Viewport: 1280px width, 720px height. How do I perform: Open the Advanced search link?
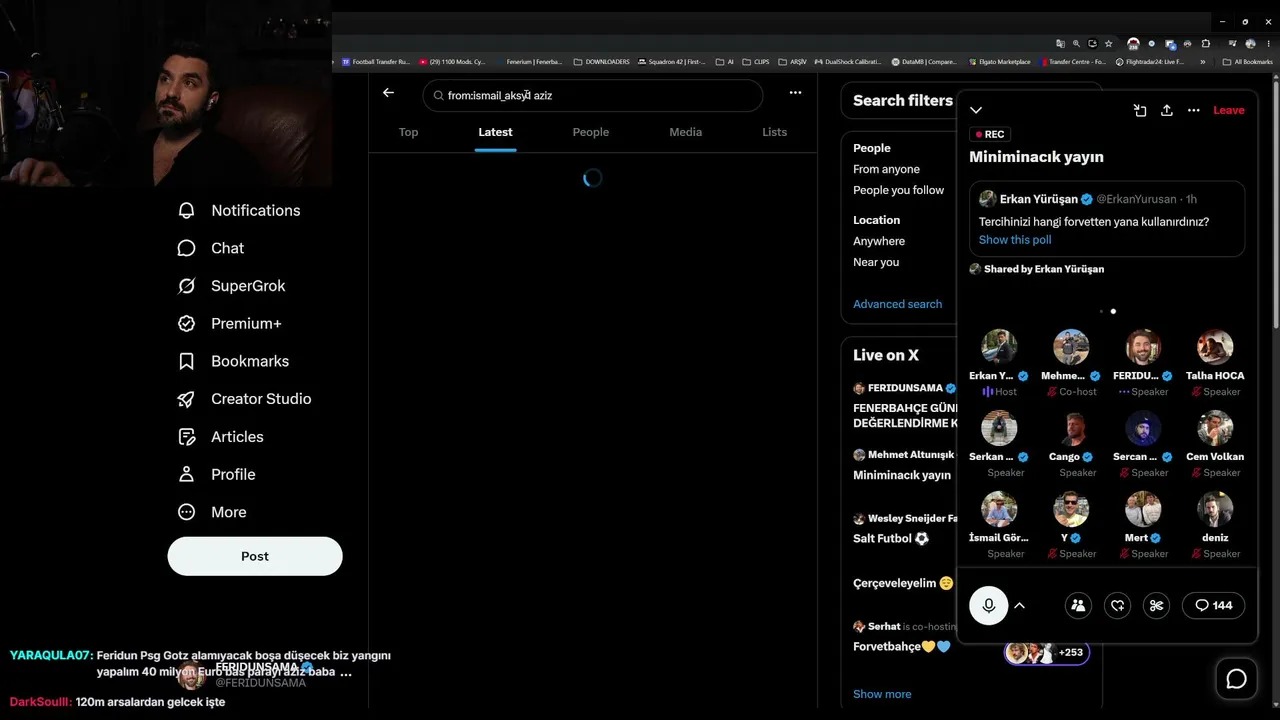[897, 304]
